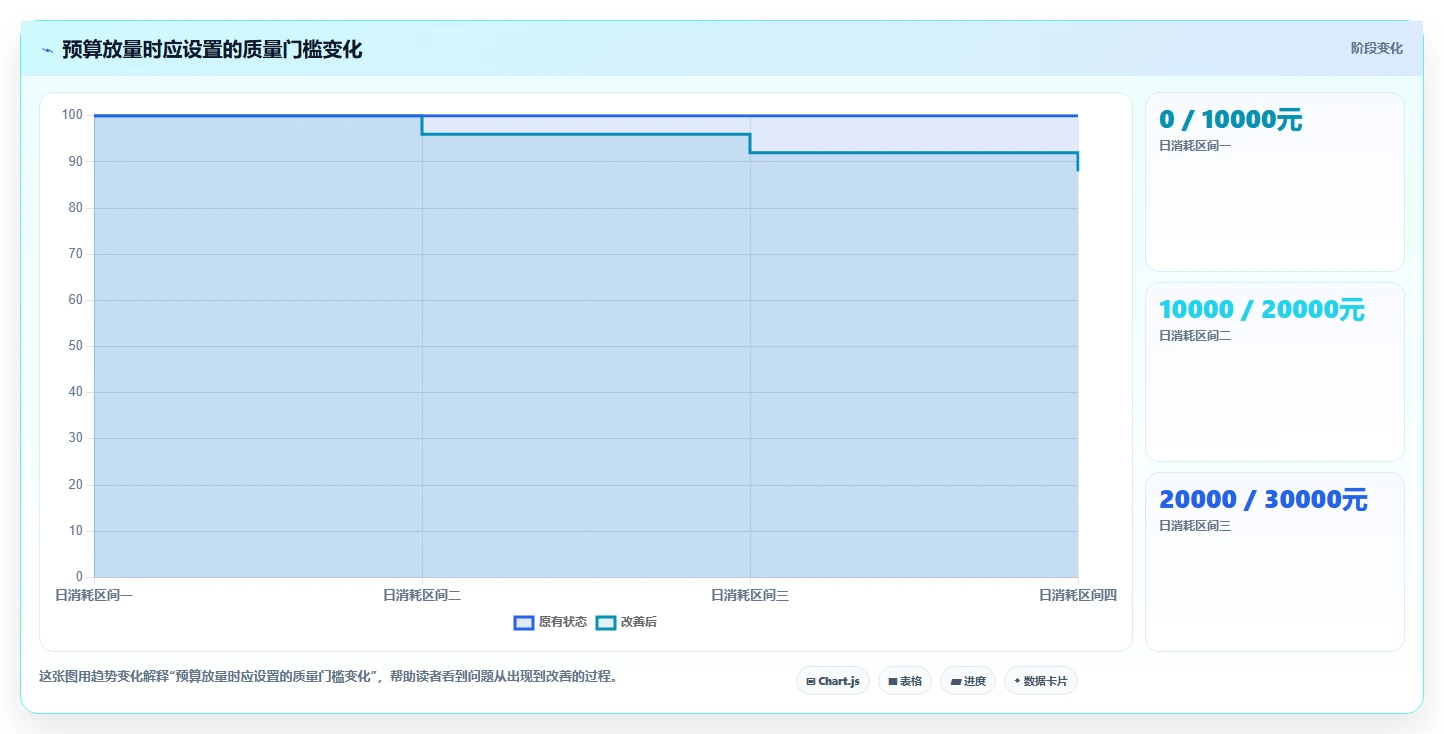Viewport: 1444px width, 734px height.
Task: Click the 0 tick on the y-axis
Action: 79,577
